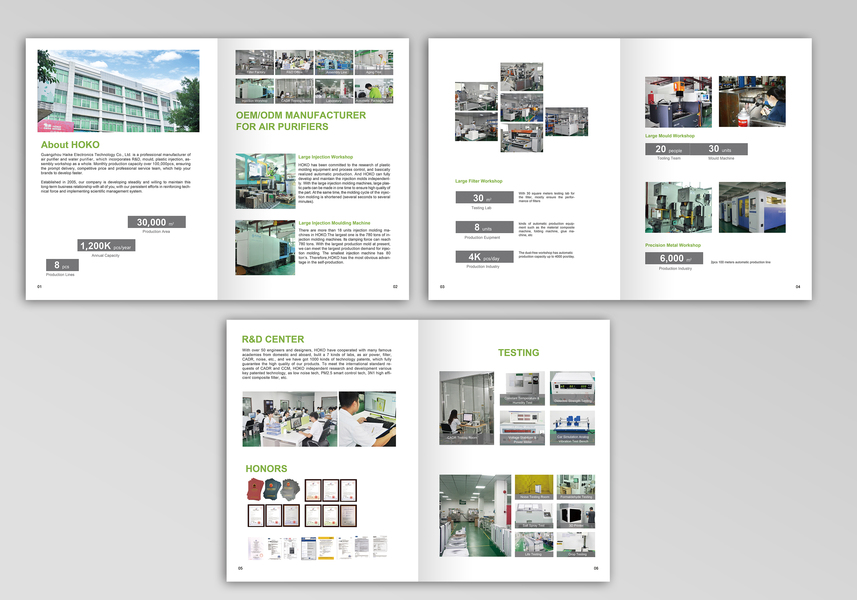Click the 'Precision Metal Workshop' caption

point(673,245)
